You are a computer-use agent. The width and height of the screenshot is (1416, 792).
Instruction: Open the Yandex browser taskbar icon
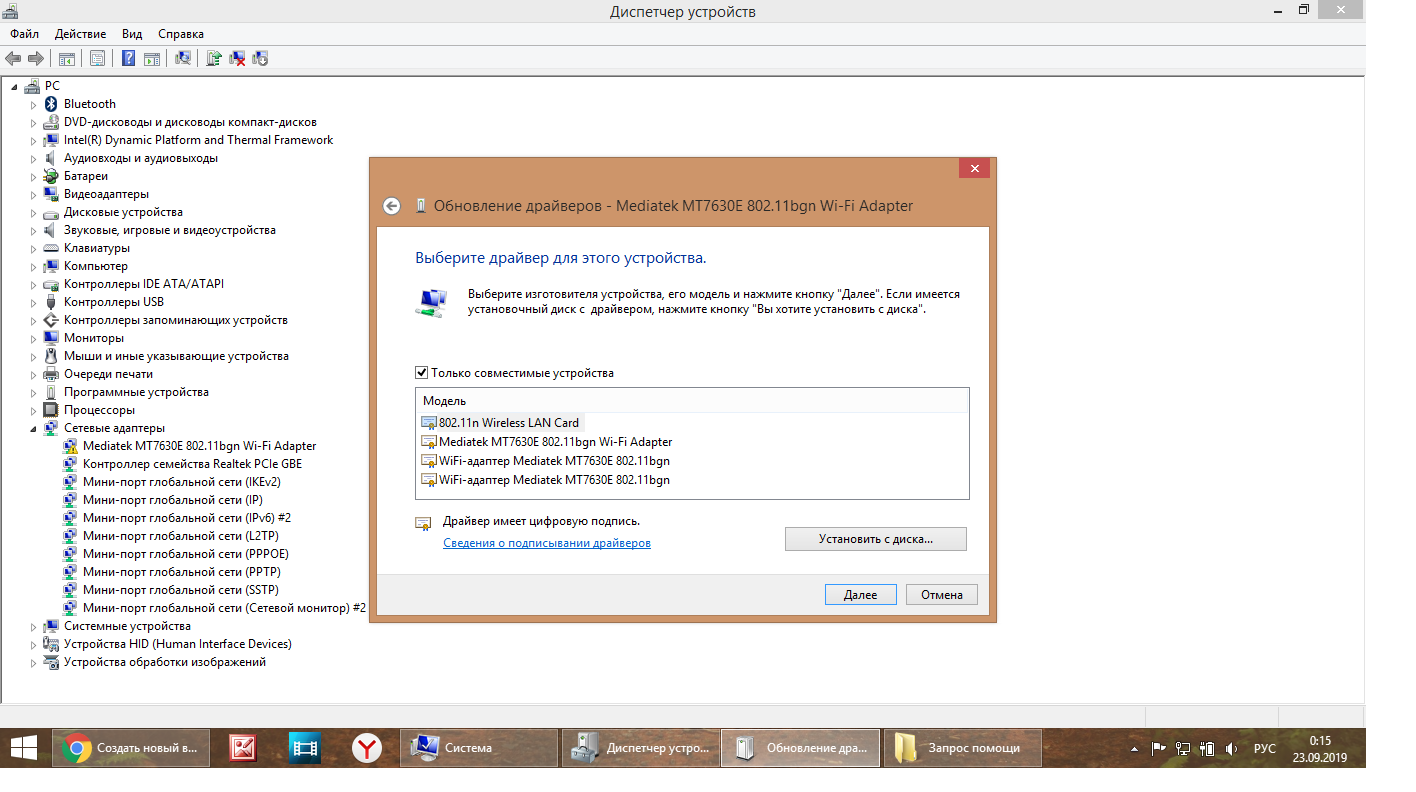(x=367, y=747)
